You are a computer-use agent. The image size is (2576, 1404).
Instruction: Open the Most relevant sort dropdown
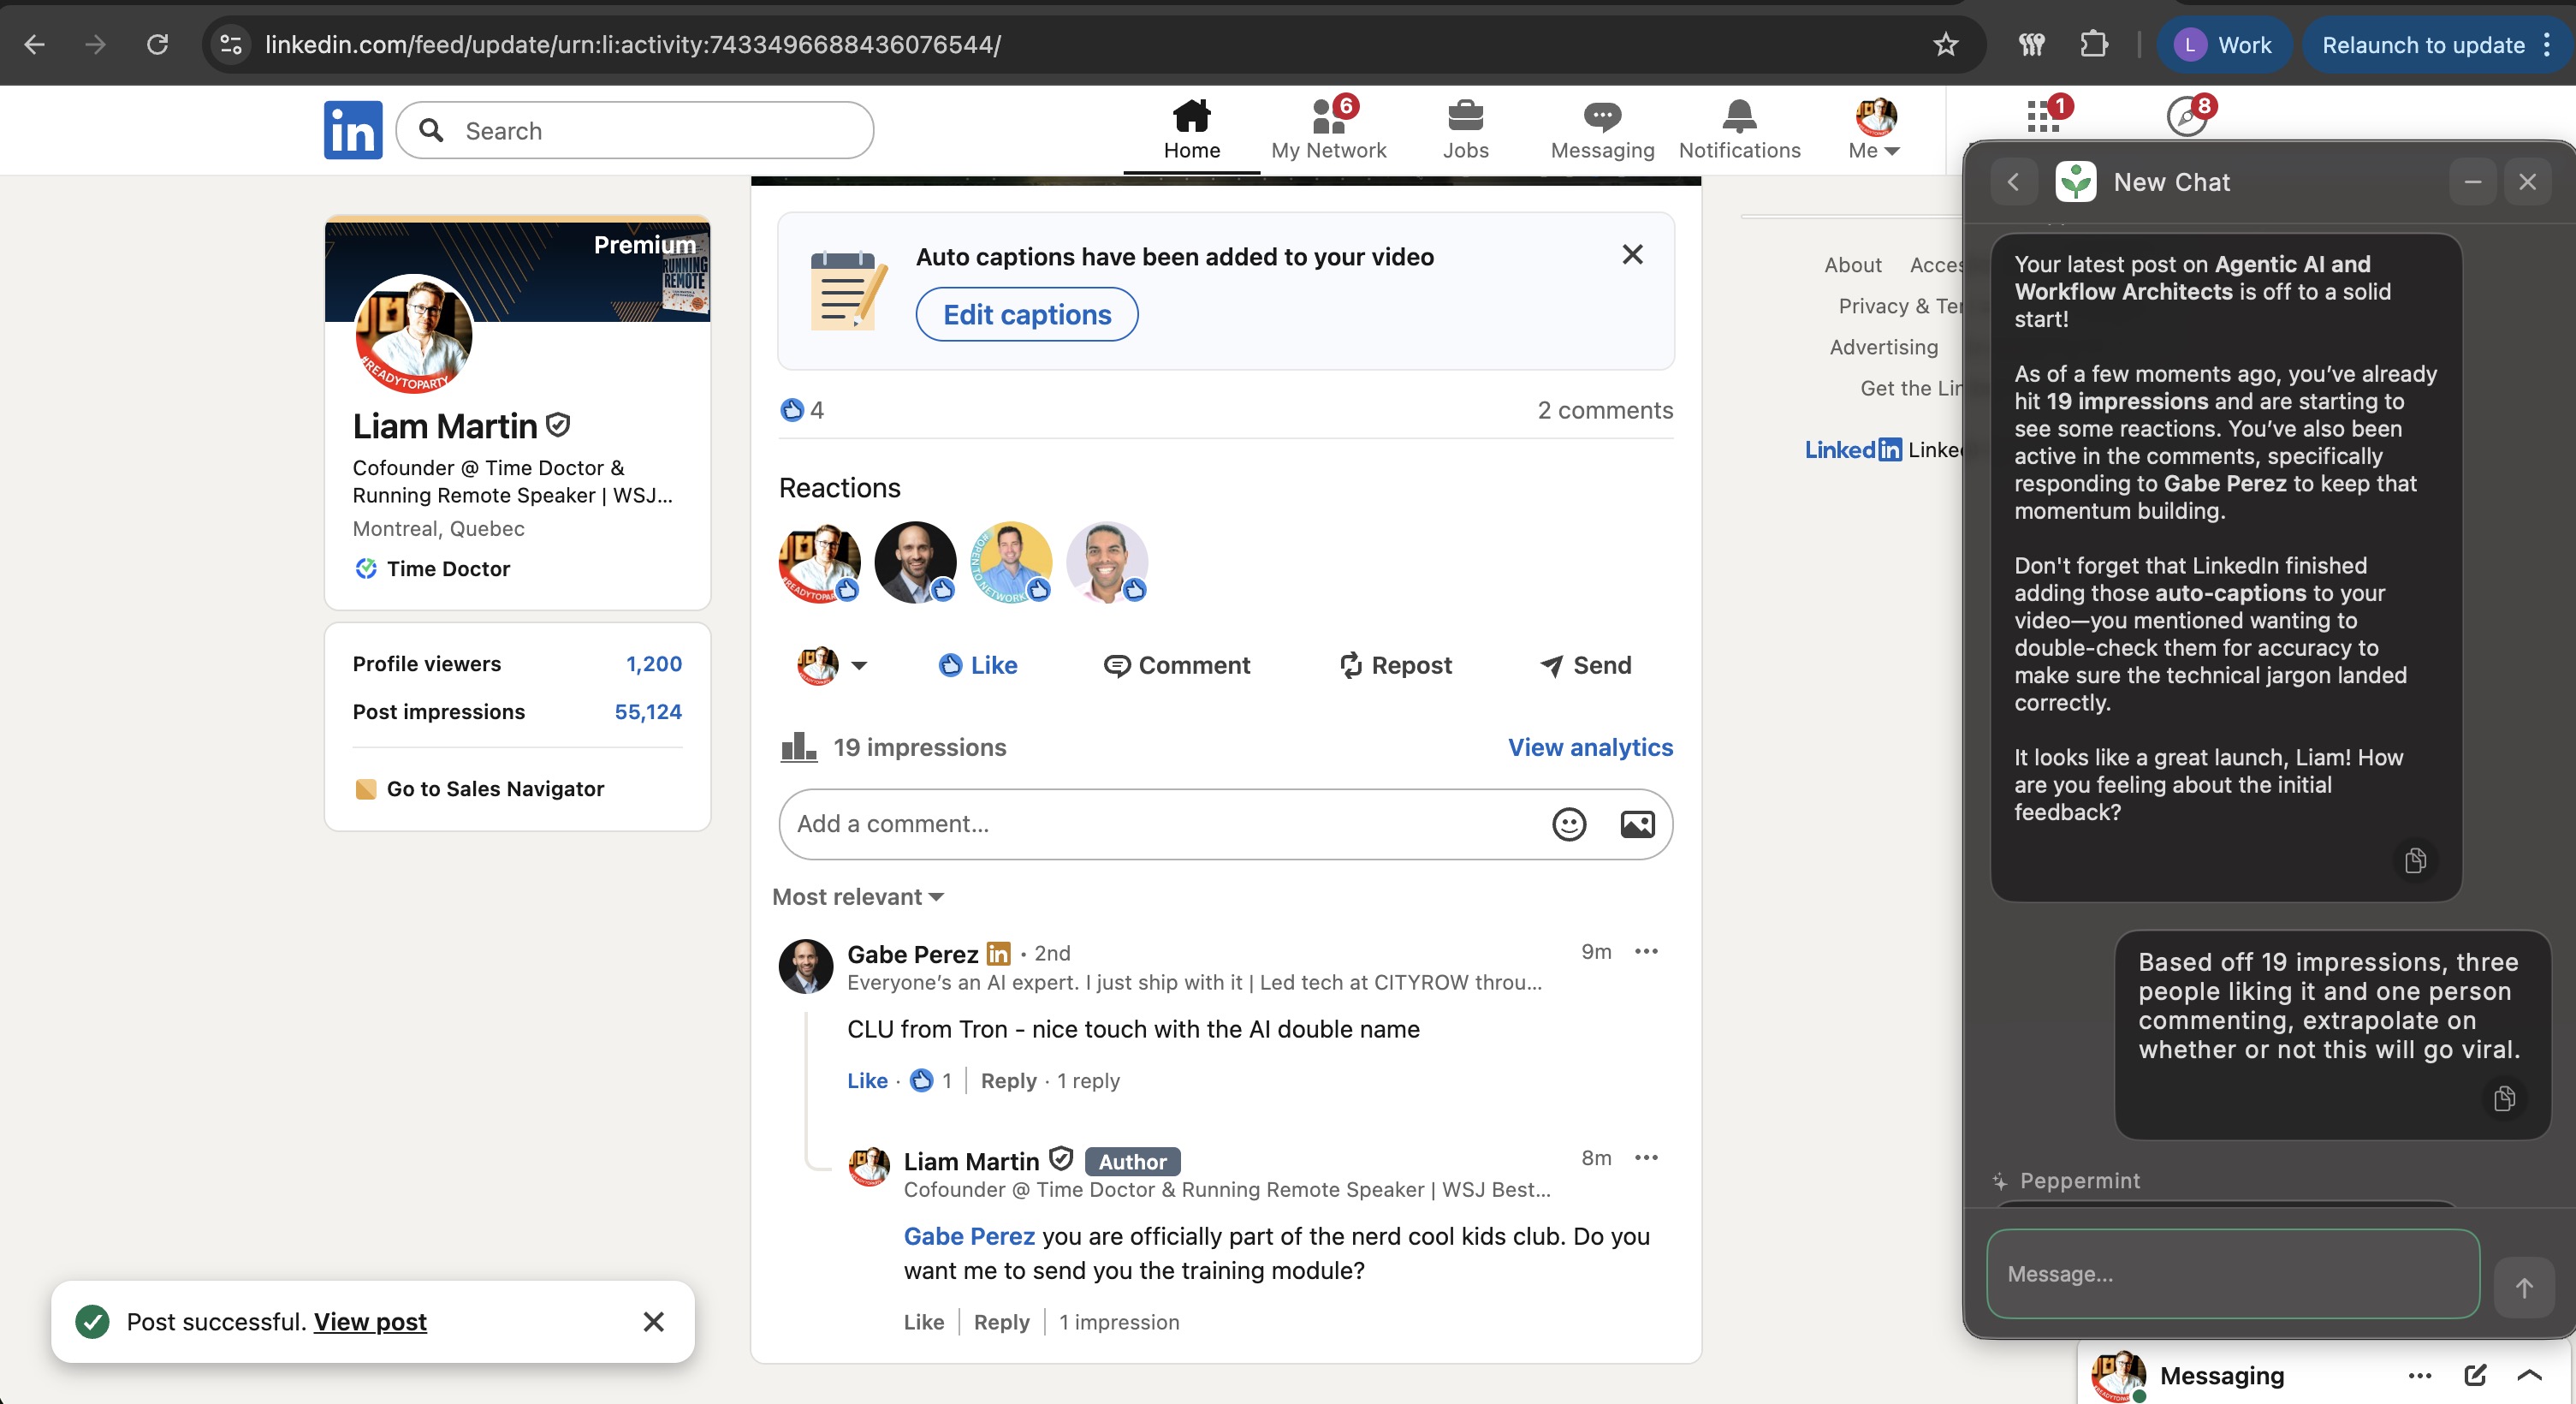tap(857, 897)
